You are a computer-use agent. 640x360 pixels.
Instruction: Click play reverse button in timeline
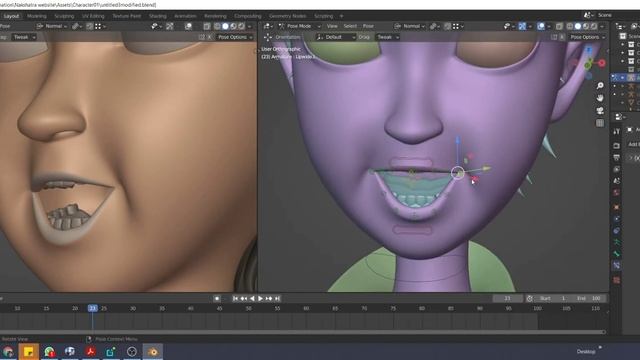252,298
